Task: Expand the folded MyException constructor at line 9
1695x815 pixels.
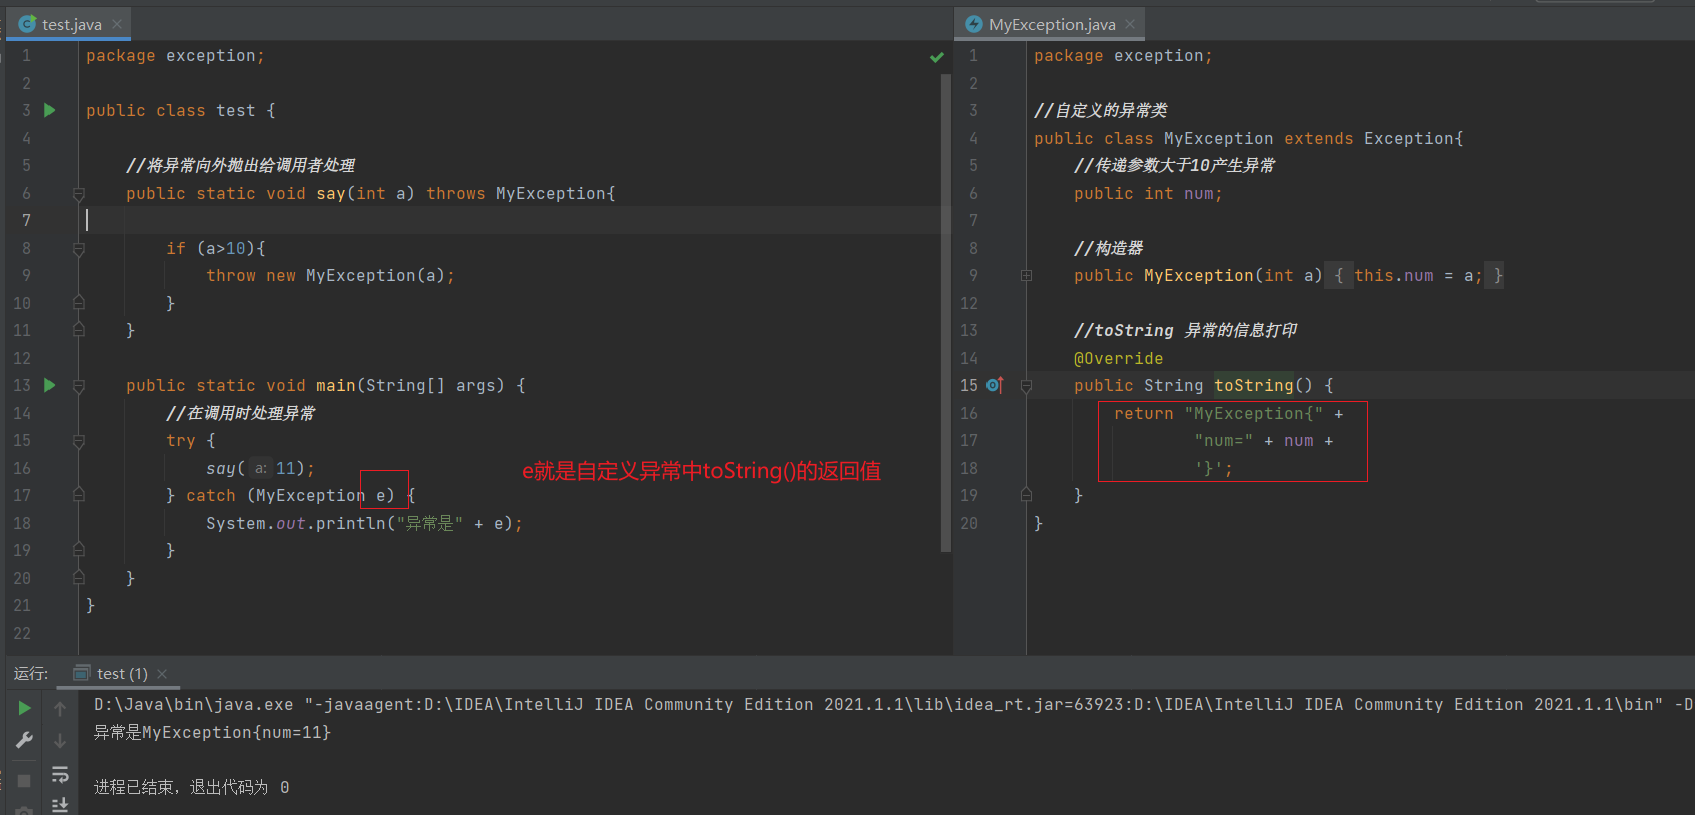Action: coord(1026,276)
